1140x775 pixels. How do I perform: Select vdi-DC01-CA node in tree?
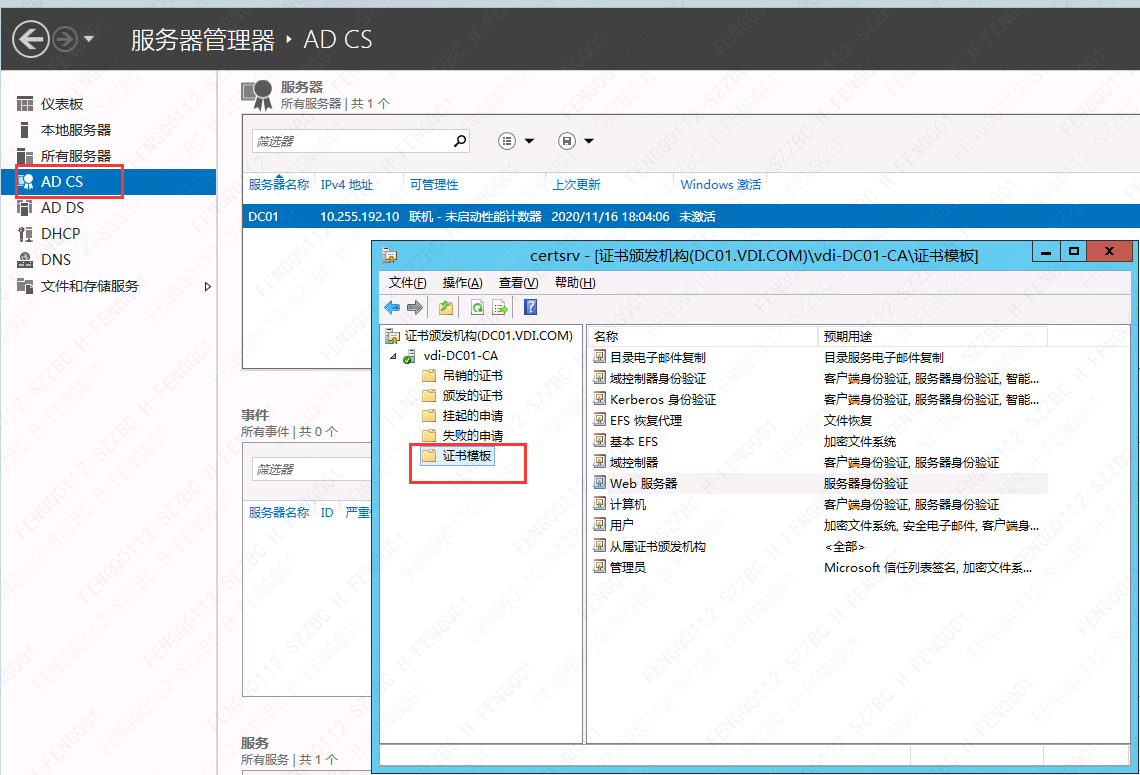coord(461,356)
